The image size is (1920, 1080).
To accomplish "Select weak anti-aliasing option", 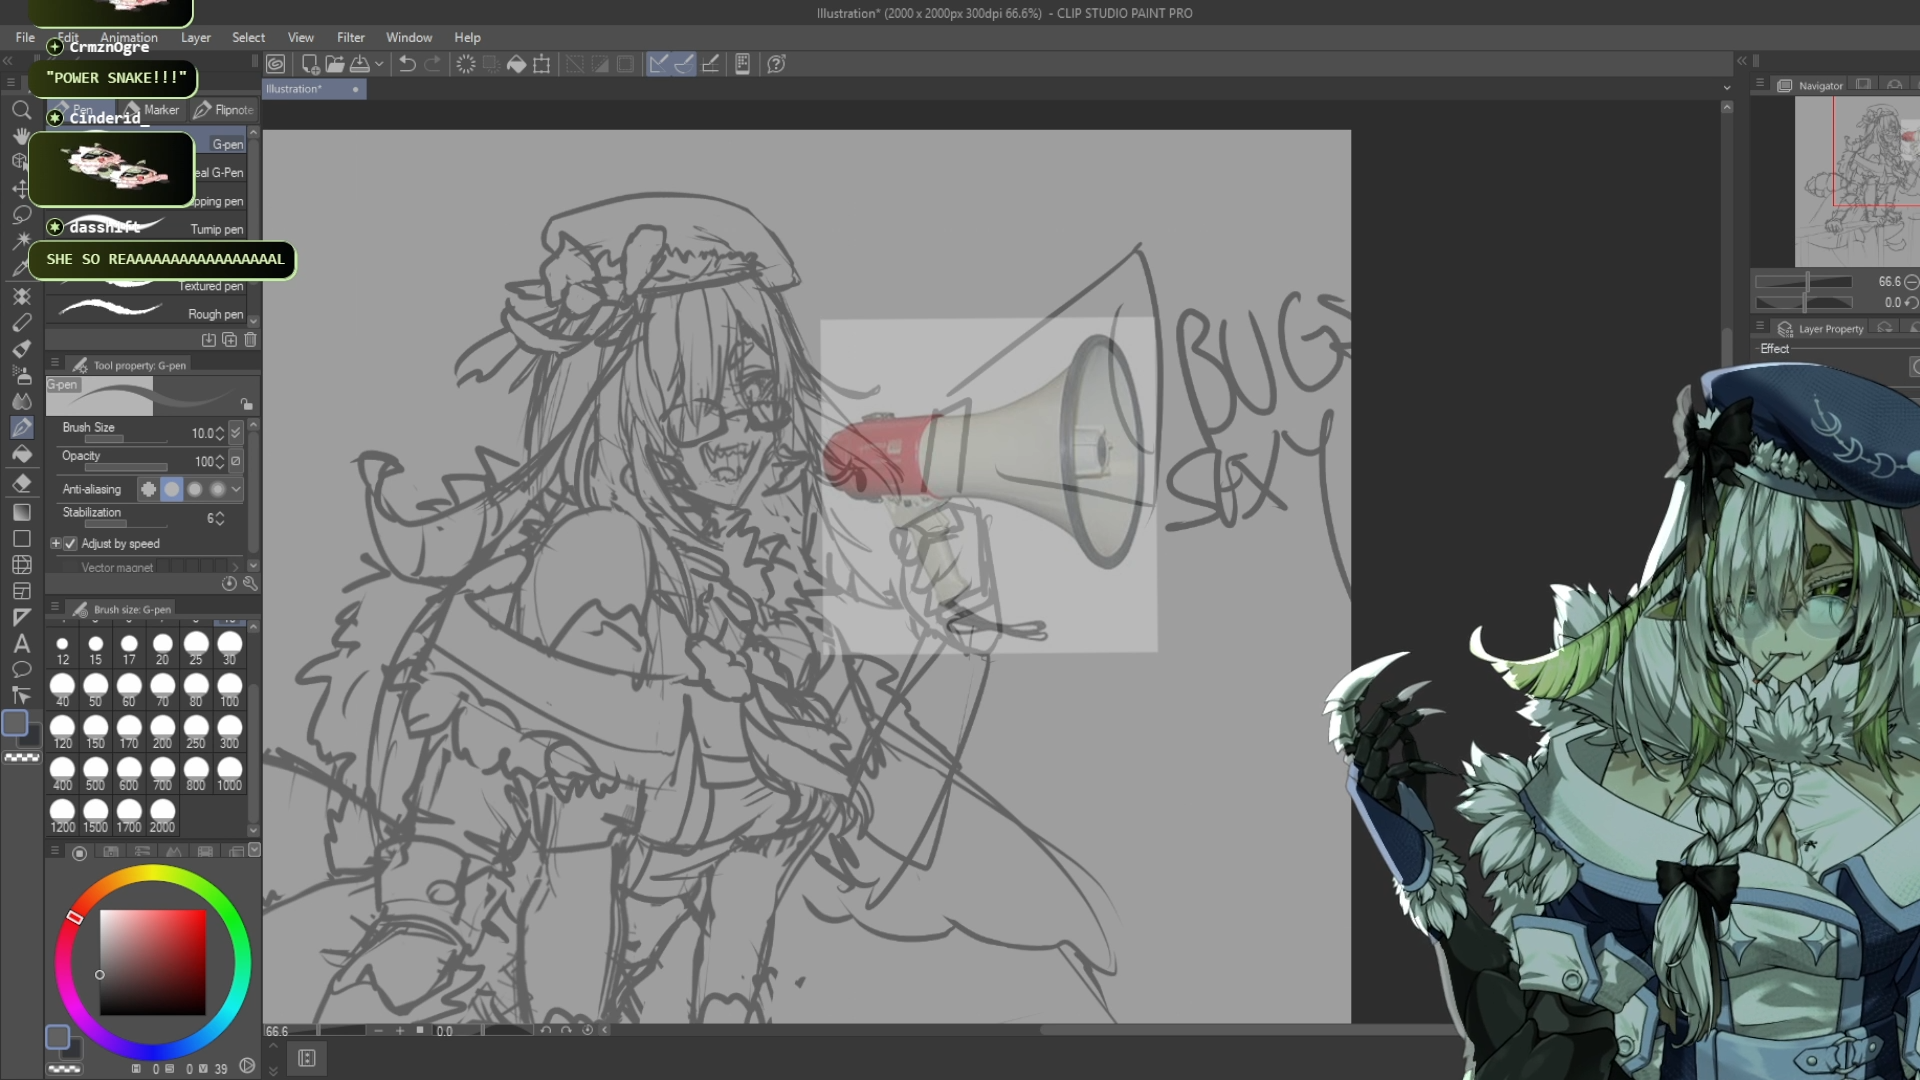I will tap(172, 489).
